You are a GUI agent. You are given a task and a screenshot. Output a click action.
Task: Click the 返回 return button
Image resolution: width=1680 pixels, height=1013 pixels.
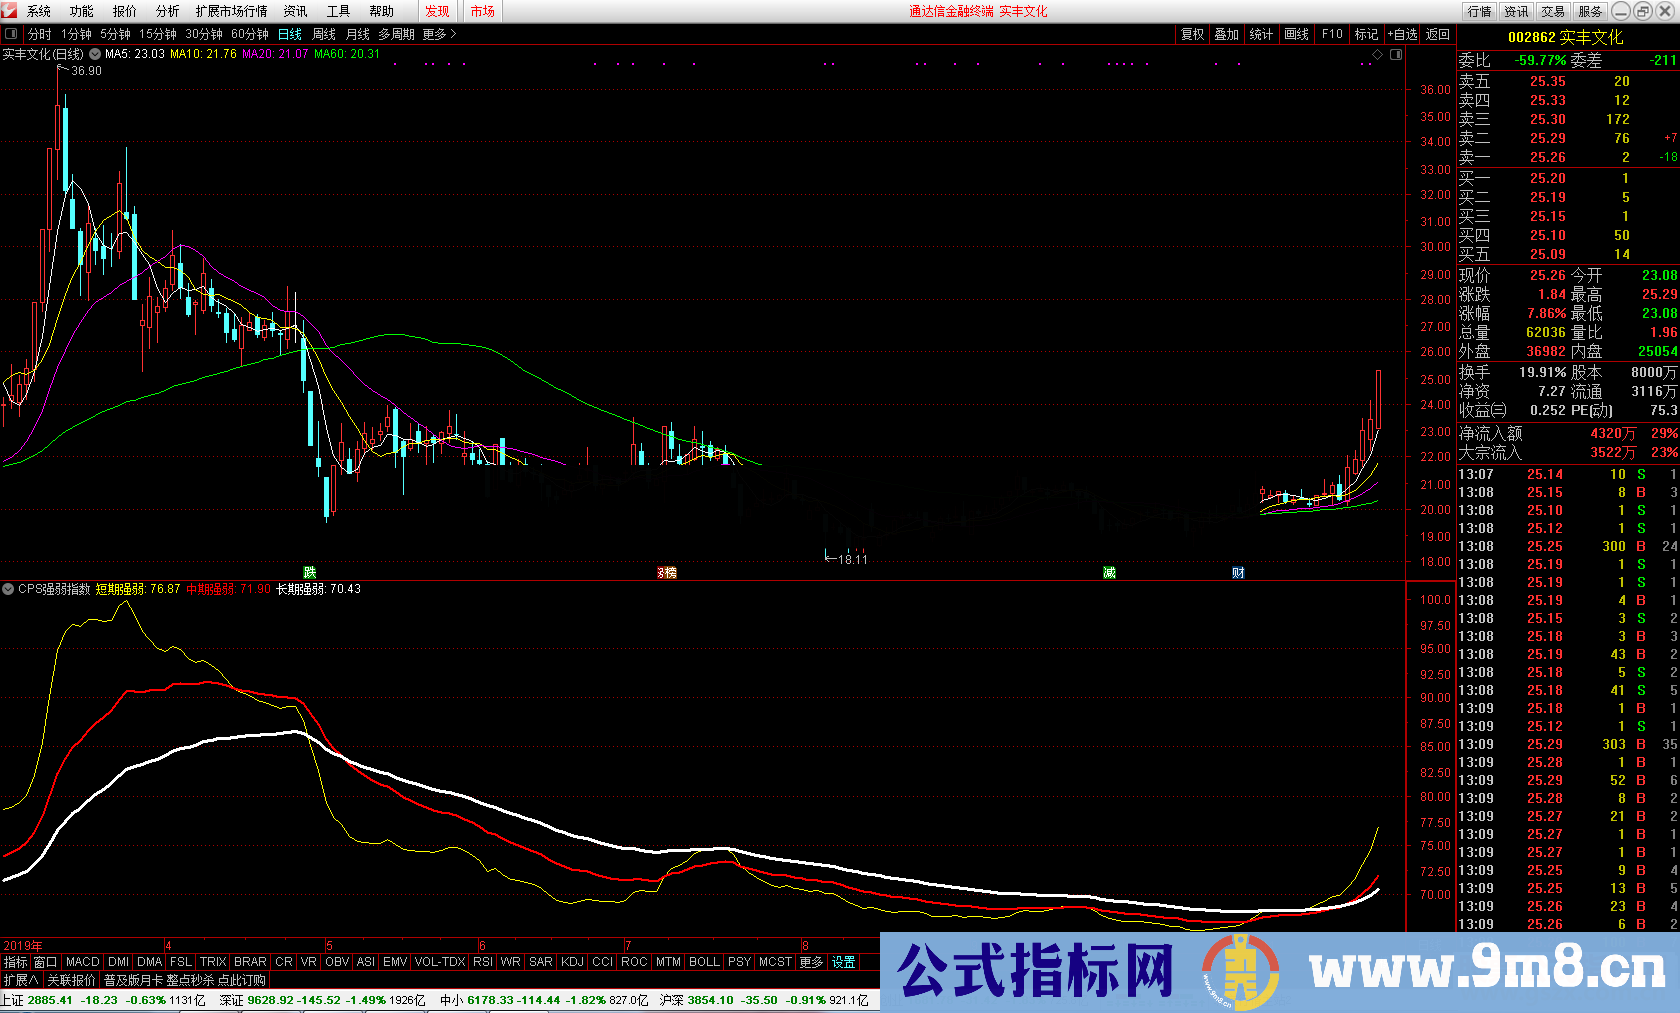click(1436, 33)
